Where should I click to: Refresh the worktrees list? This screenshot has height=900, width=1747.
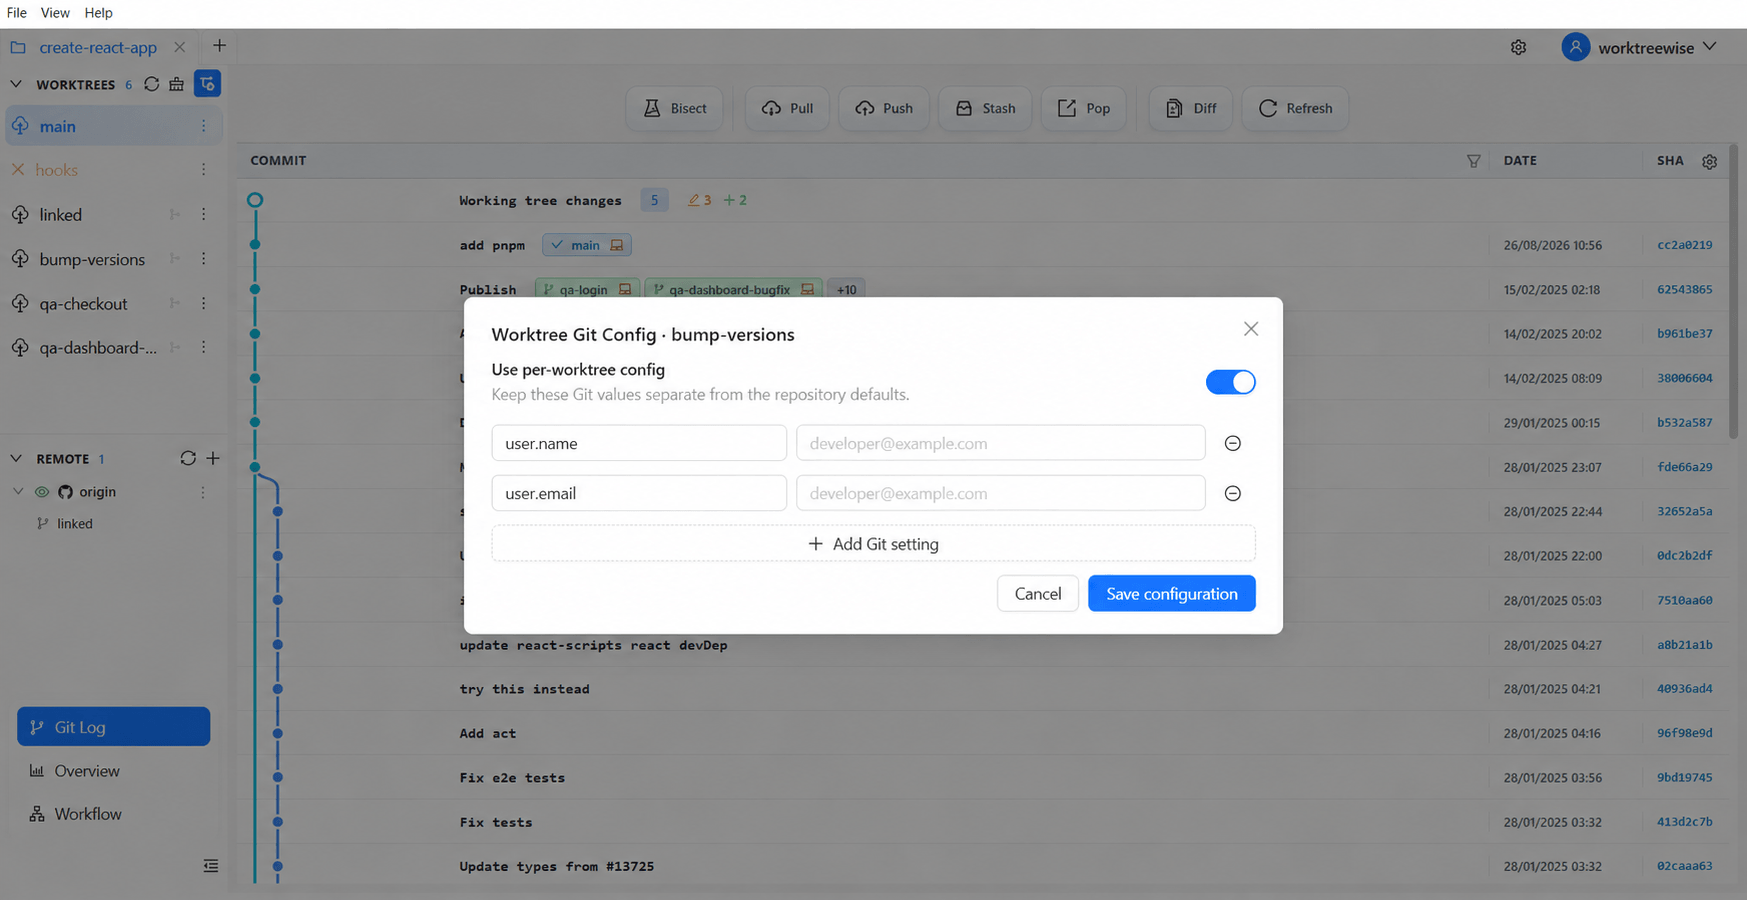[x=151, y=84]
